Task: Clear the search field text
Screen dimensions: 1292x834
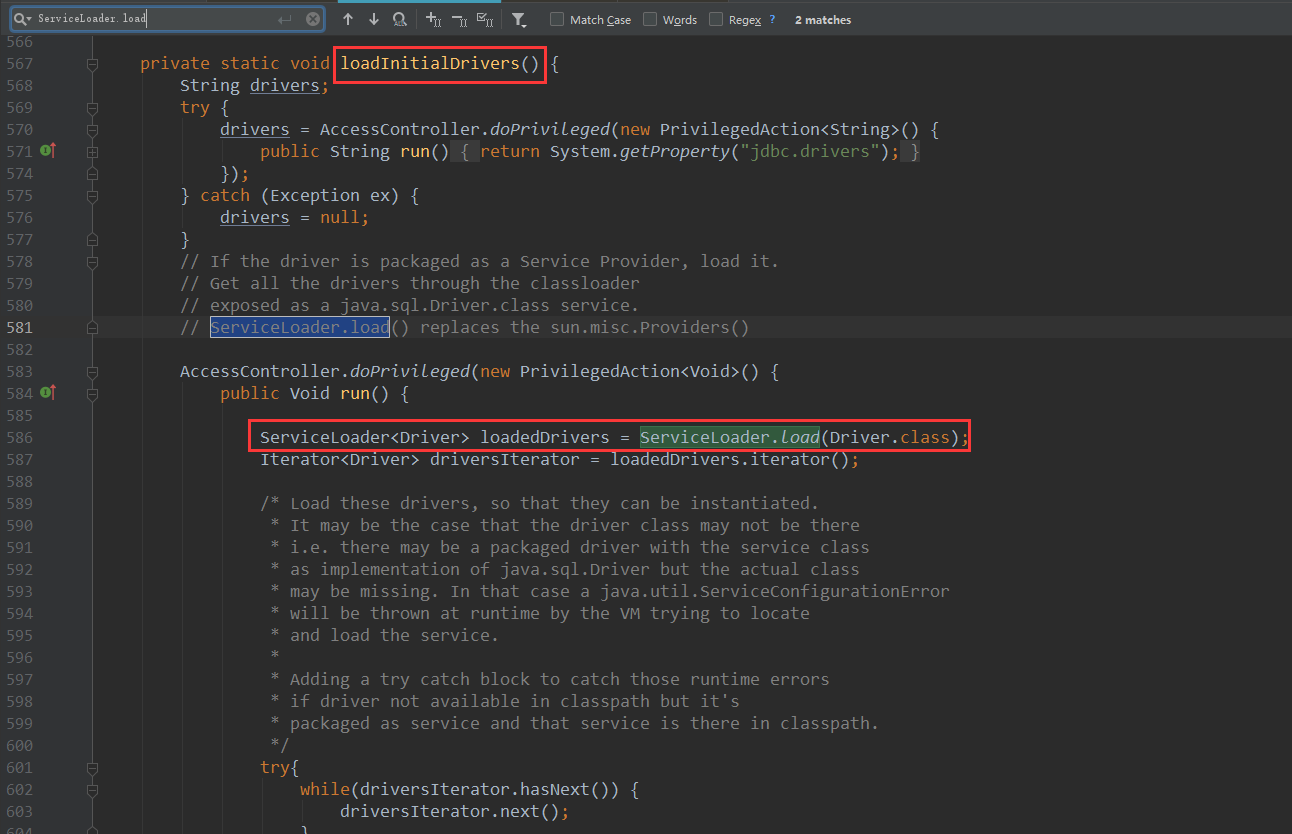Action: (313, 19)
